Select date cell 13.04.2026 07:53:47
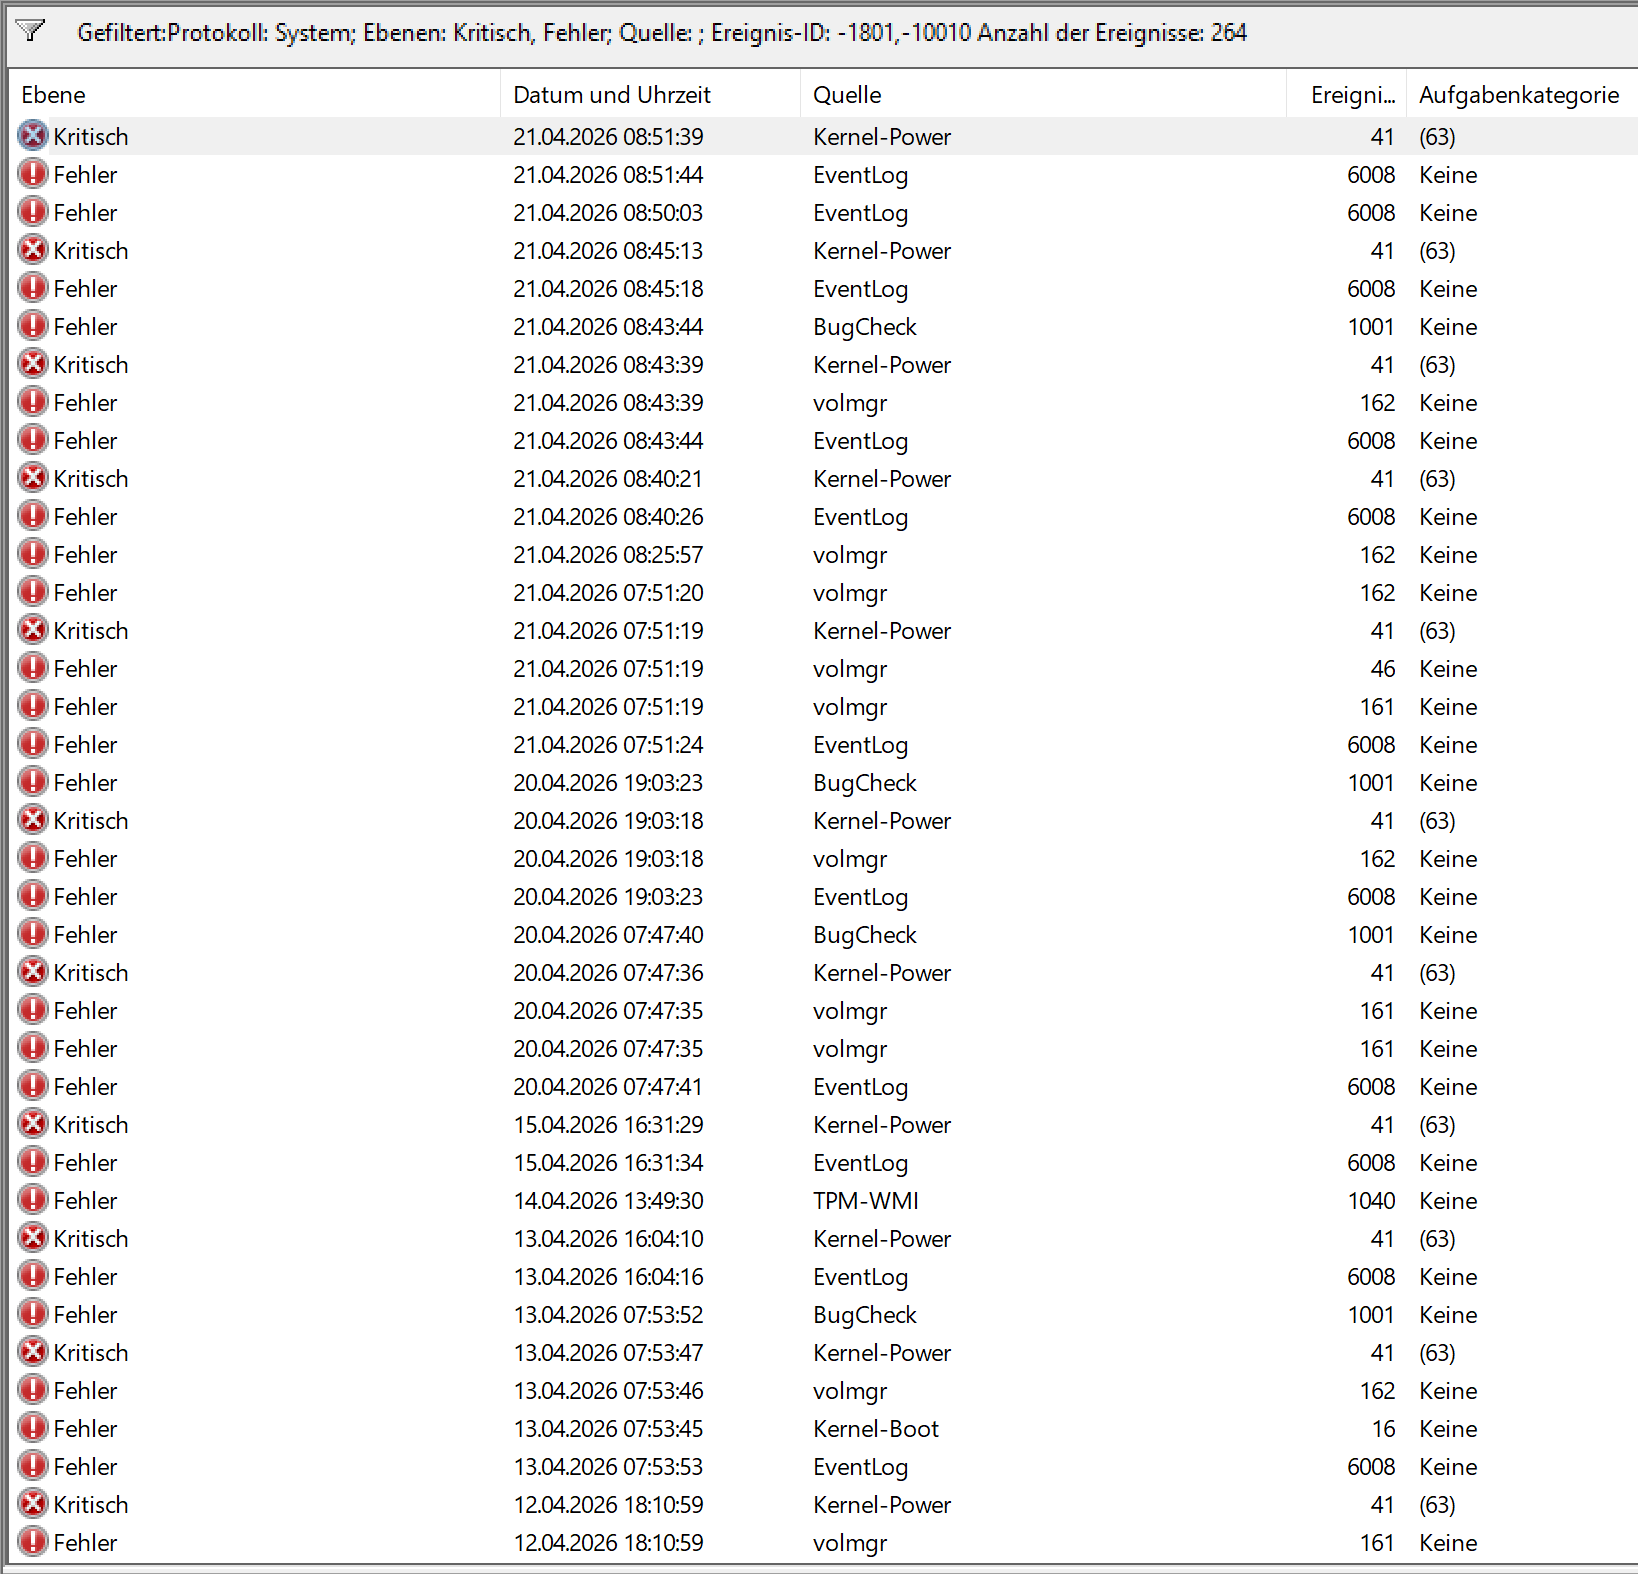Screen dimensions: 1638x1574 coord(608,1353)
